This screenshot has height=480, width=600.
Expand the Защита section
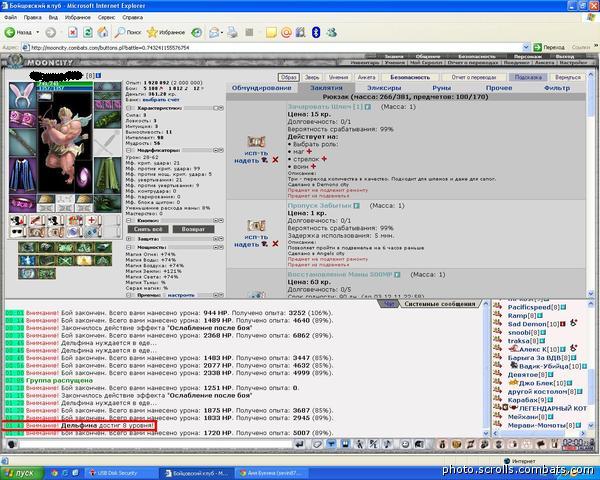click(x=129, y=238)
